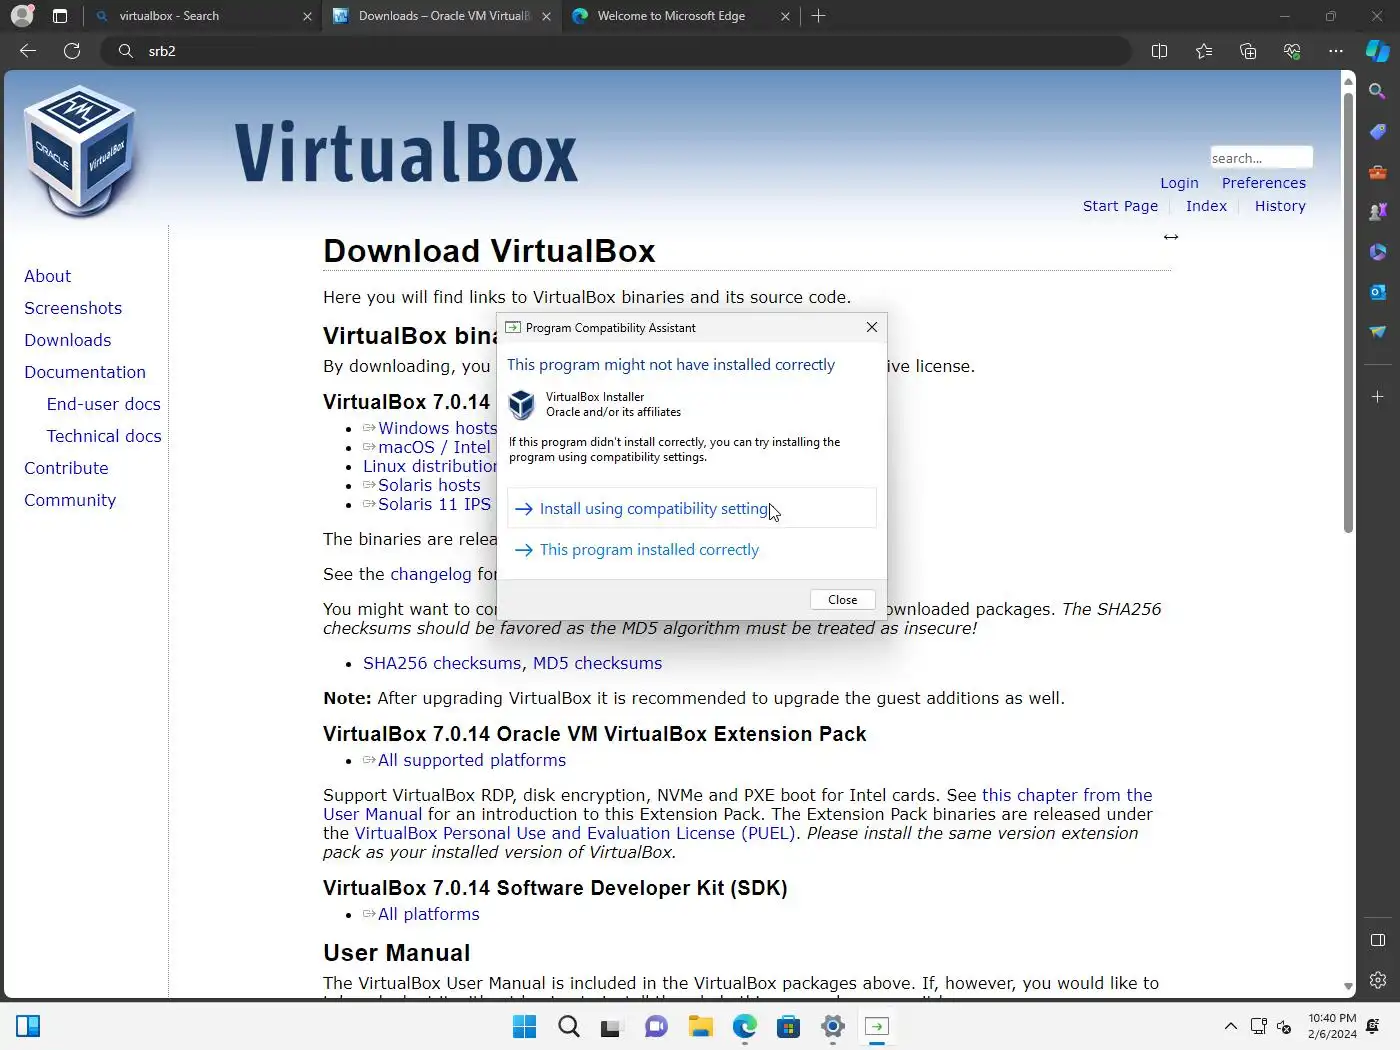Click the VirtualBox cube logo
Screen dimensions: 1400x1050
[80, 152]
